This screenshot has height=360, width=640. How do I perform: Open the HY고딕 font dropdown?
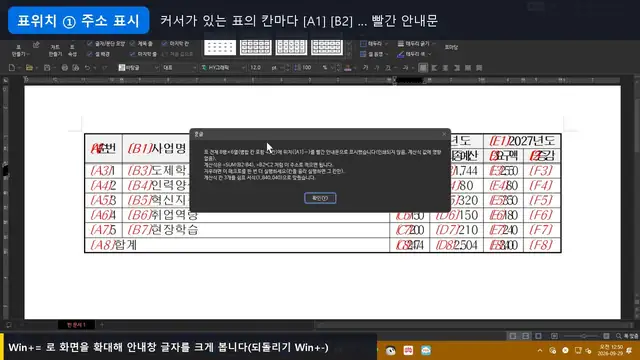coord(223,68)
